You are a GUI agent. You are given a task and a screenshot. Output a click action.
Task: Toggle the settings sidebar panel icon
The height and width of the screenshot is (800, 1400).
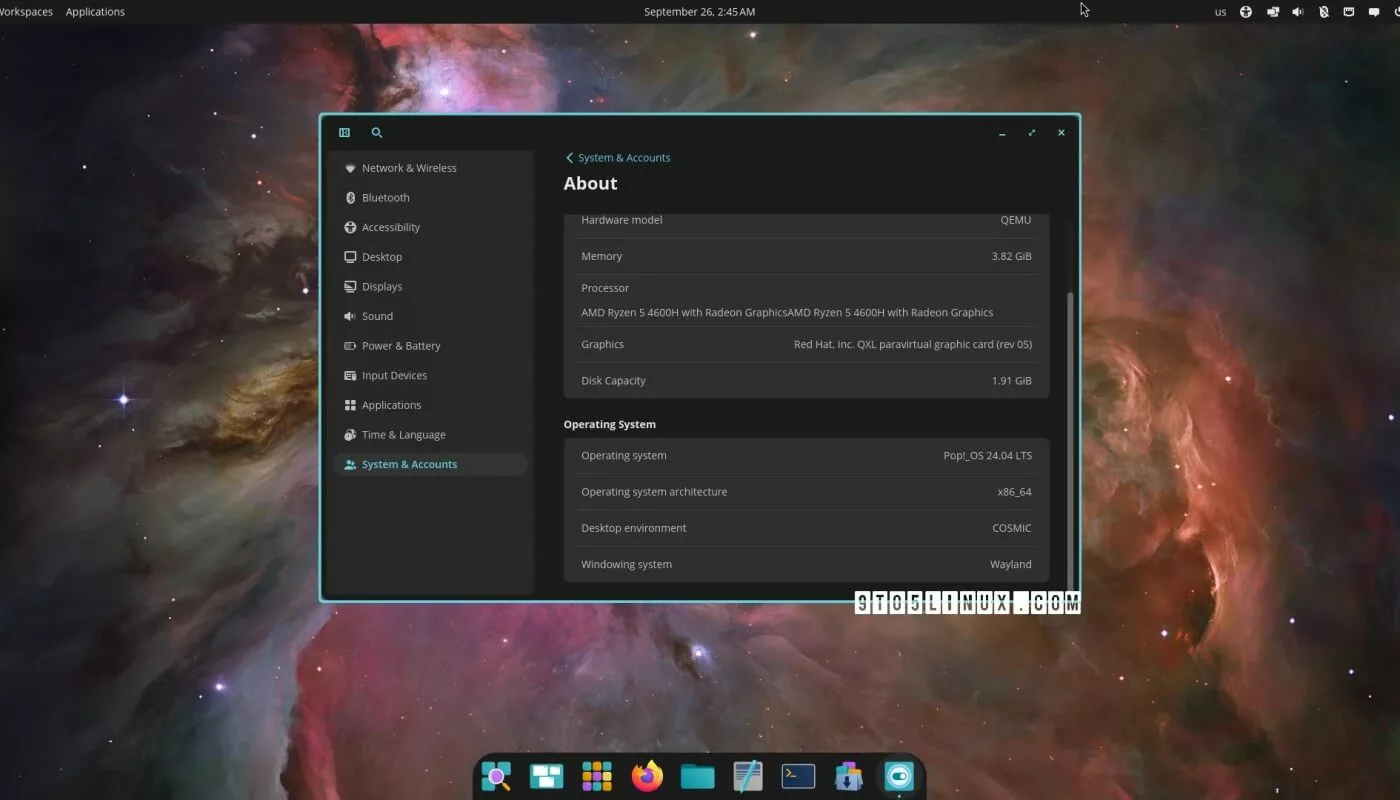coord(344,133)
